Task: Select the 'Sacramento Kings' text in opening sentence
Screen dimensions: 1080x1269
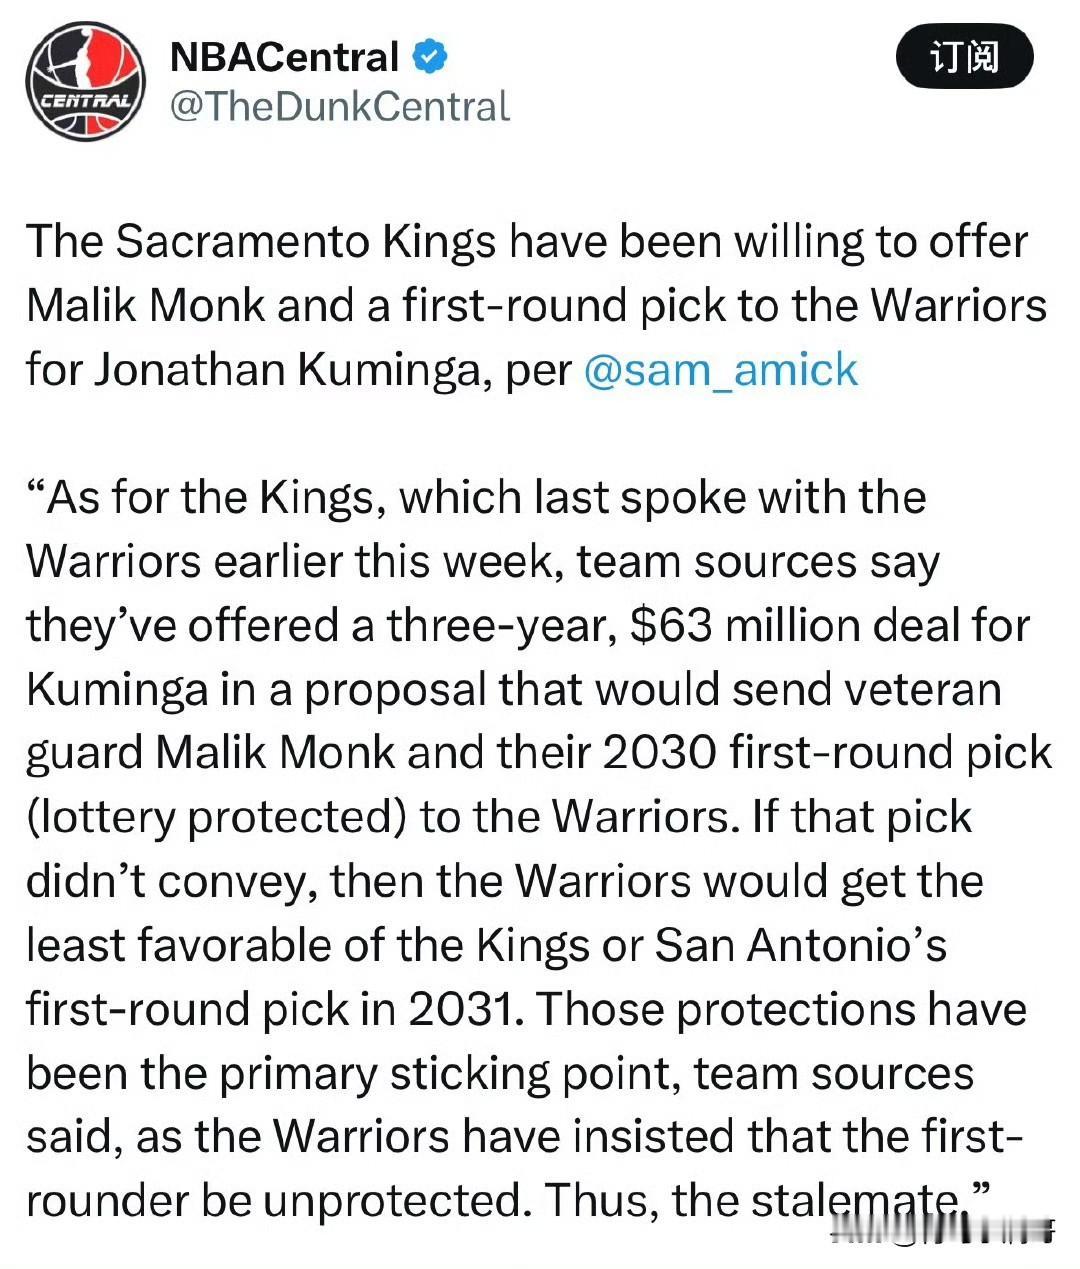Action: [306, 241]
